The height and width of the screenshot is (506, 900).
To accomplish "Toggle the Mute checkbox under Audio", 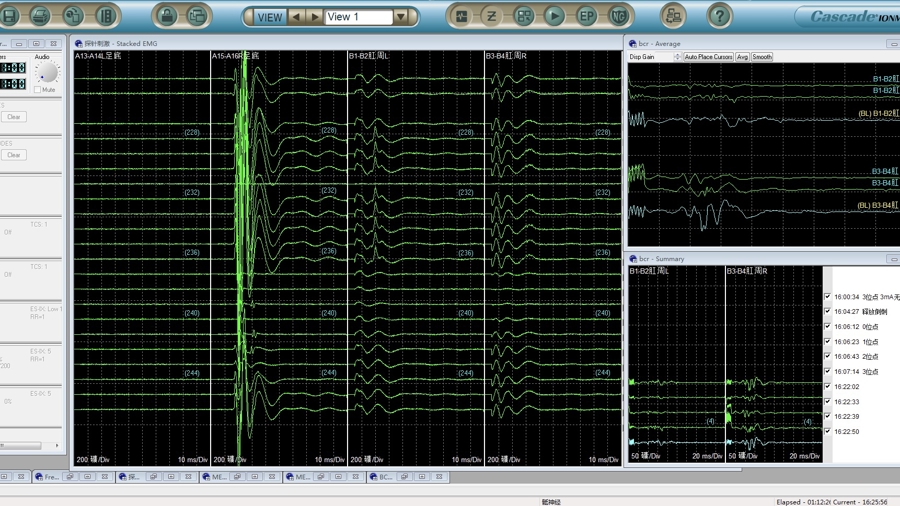I will tap(37, 89).
